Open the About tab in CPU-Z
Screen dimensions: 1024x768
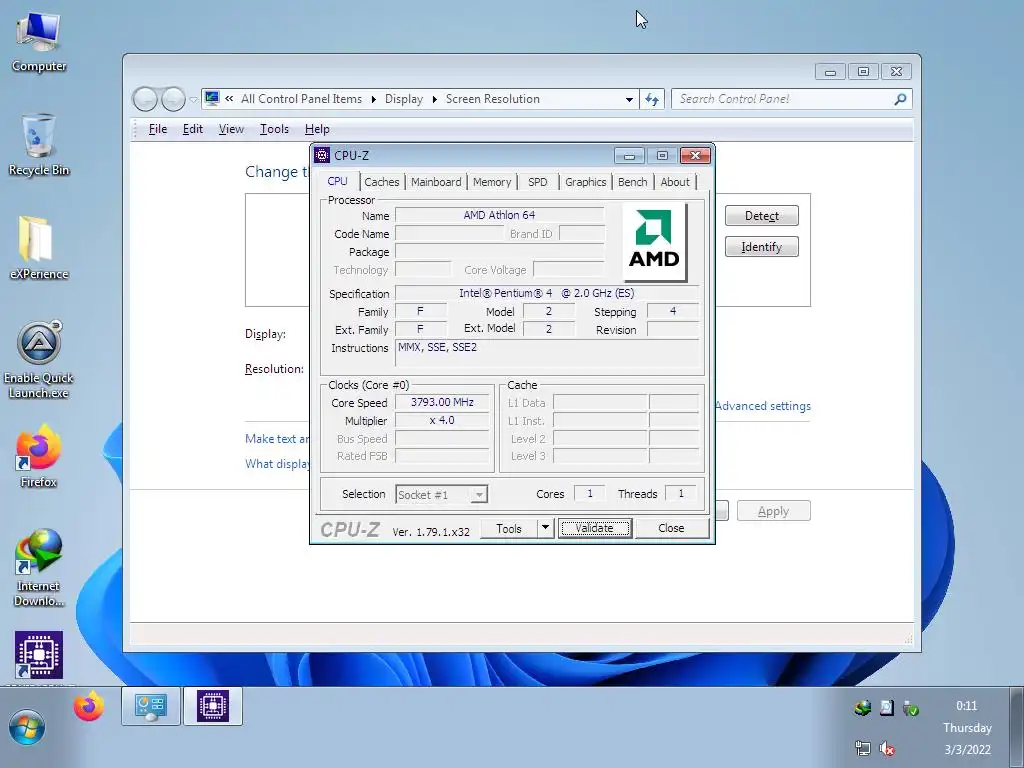pos(675,182)
